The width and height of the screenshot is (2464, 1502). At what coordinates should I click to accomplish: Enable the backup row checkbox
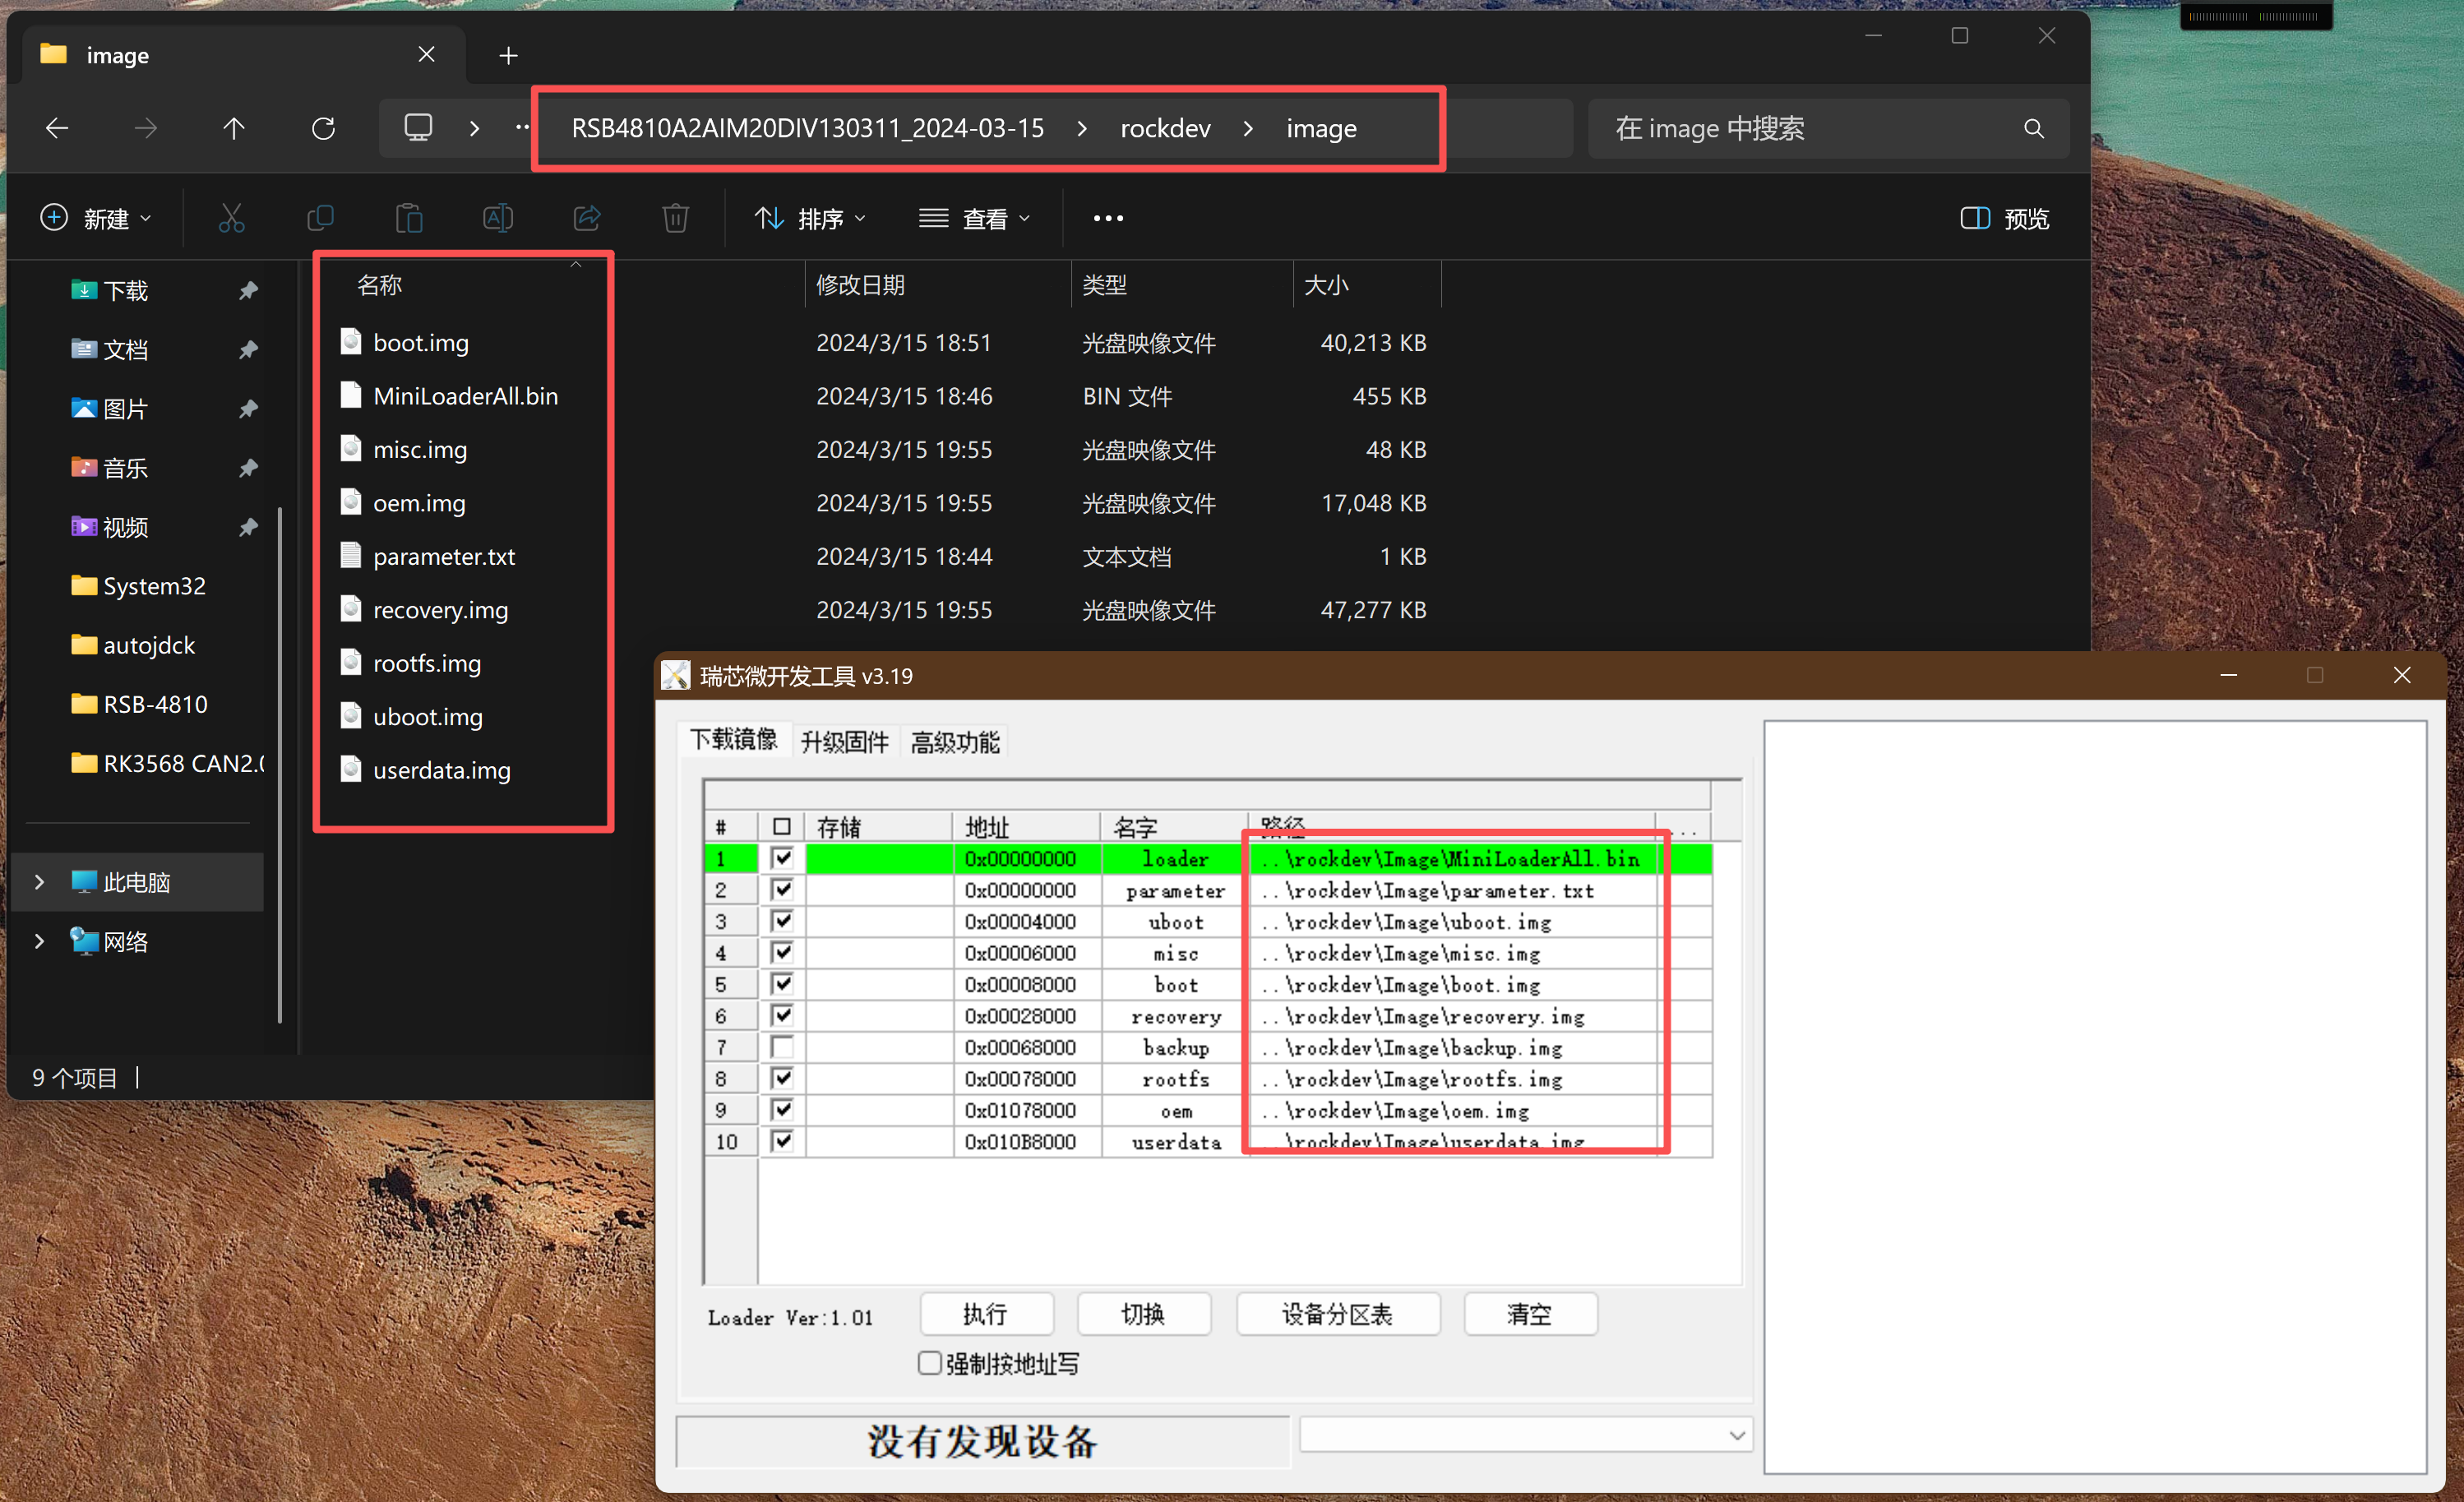(782, 1047)
